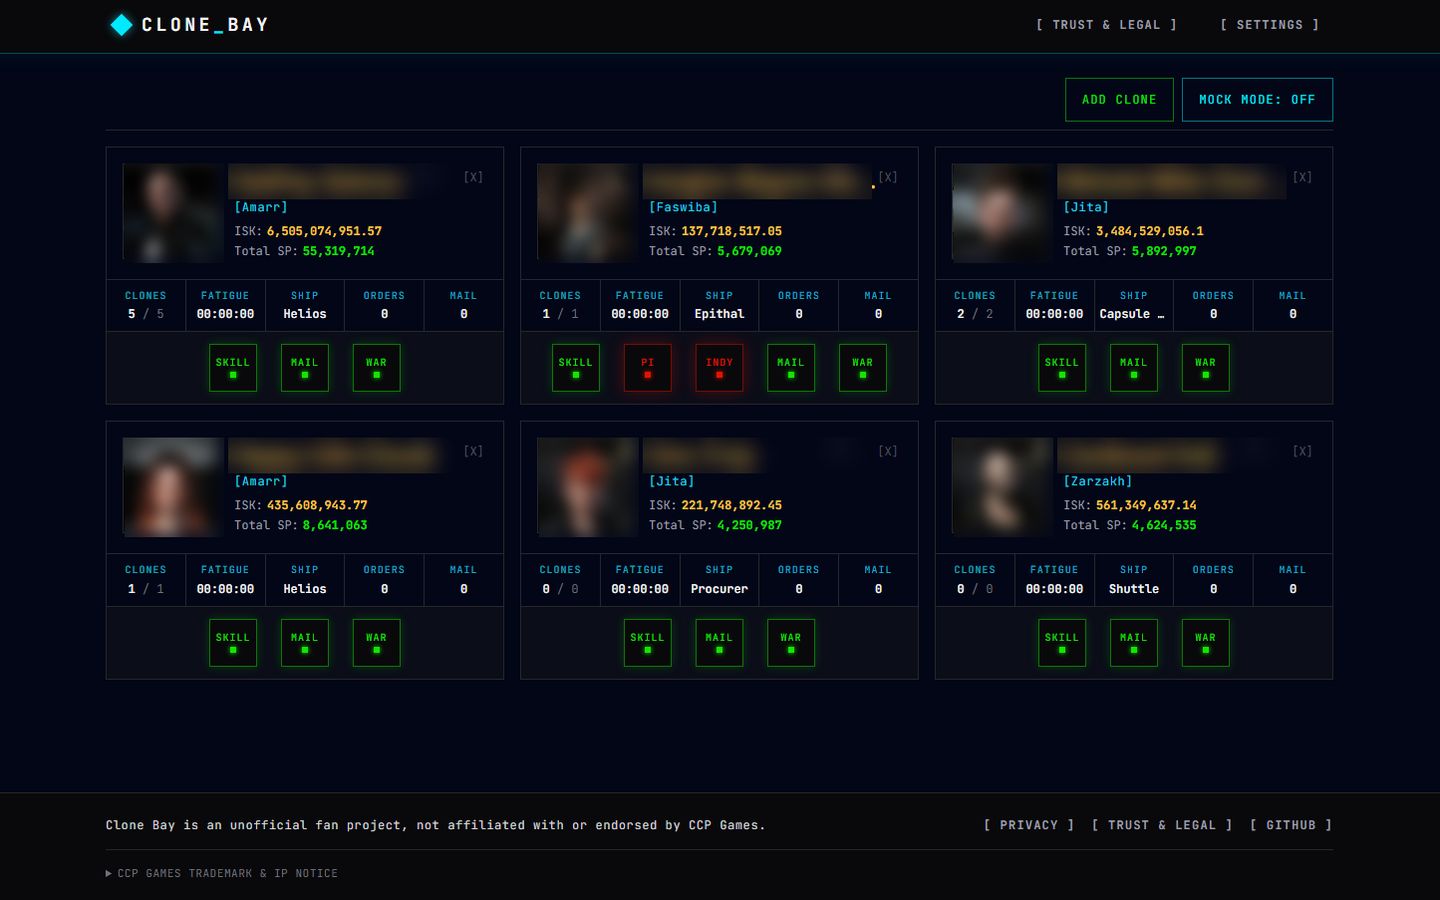The image size is (1440, 900).
Task: Open the SKILL indicator on the 8,641,063 SP card
Action: (233, 642)
